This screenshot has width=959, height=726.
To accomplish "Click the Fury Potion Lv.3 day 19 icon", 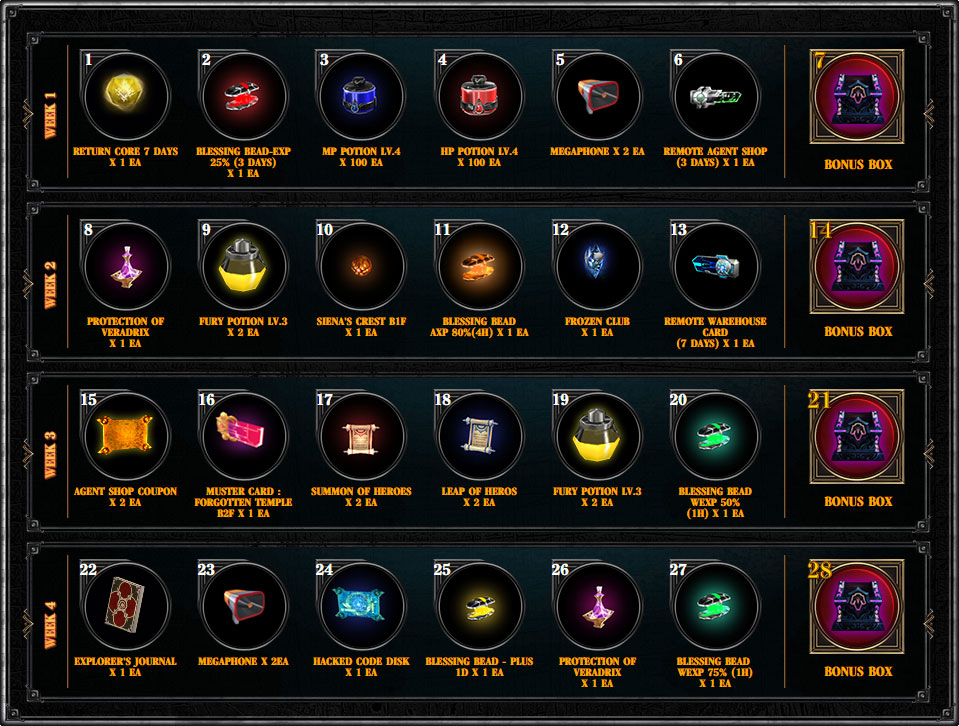I will (598, 436).
